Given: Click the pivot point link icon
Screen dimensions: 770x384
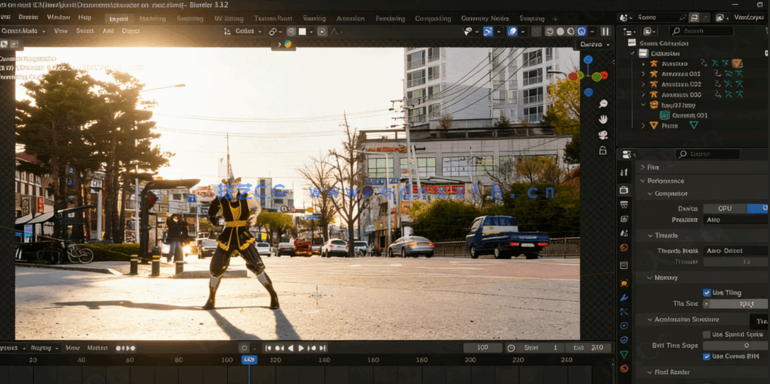Looking at the screenshot, I should click(x=273, y=31).
